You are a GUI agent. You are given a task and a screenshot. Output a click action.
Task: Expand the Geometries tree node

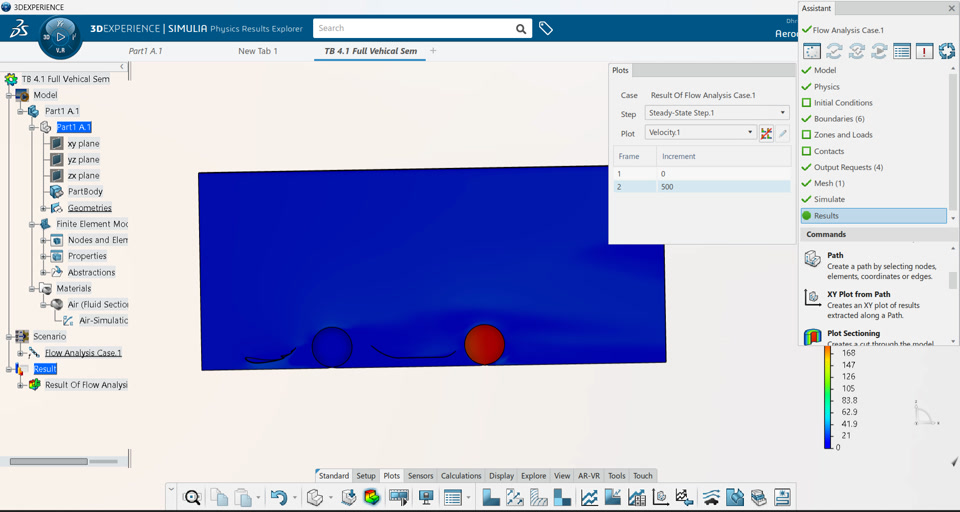[x=44, y=208]
